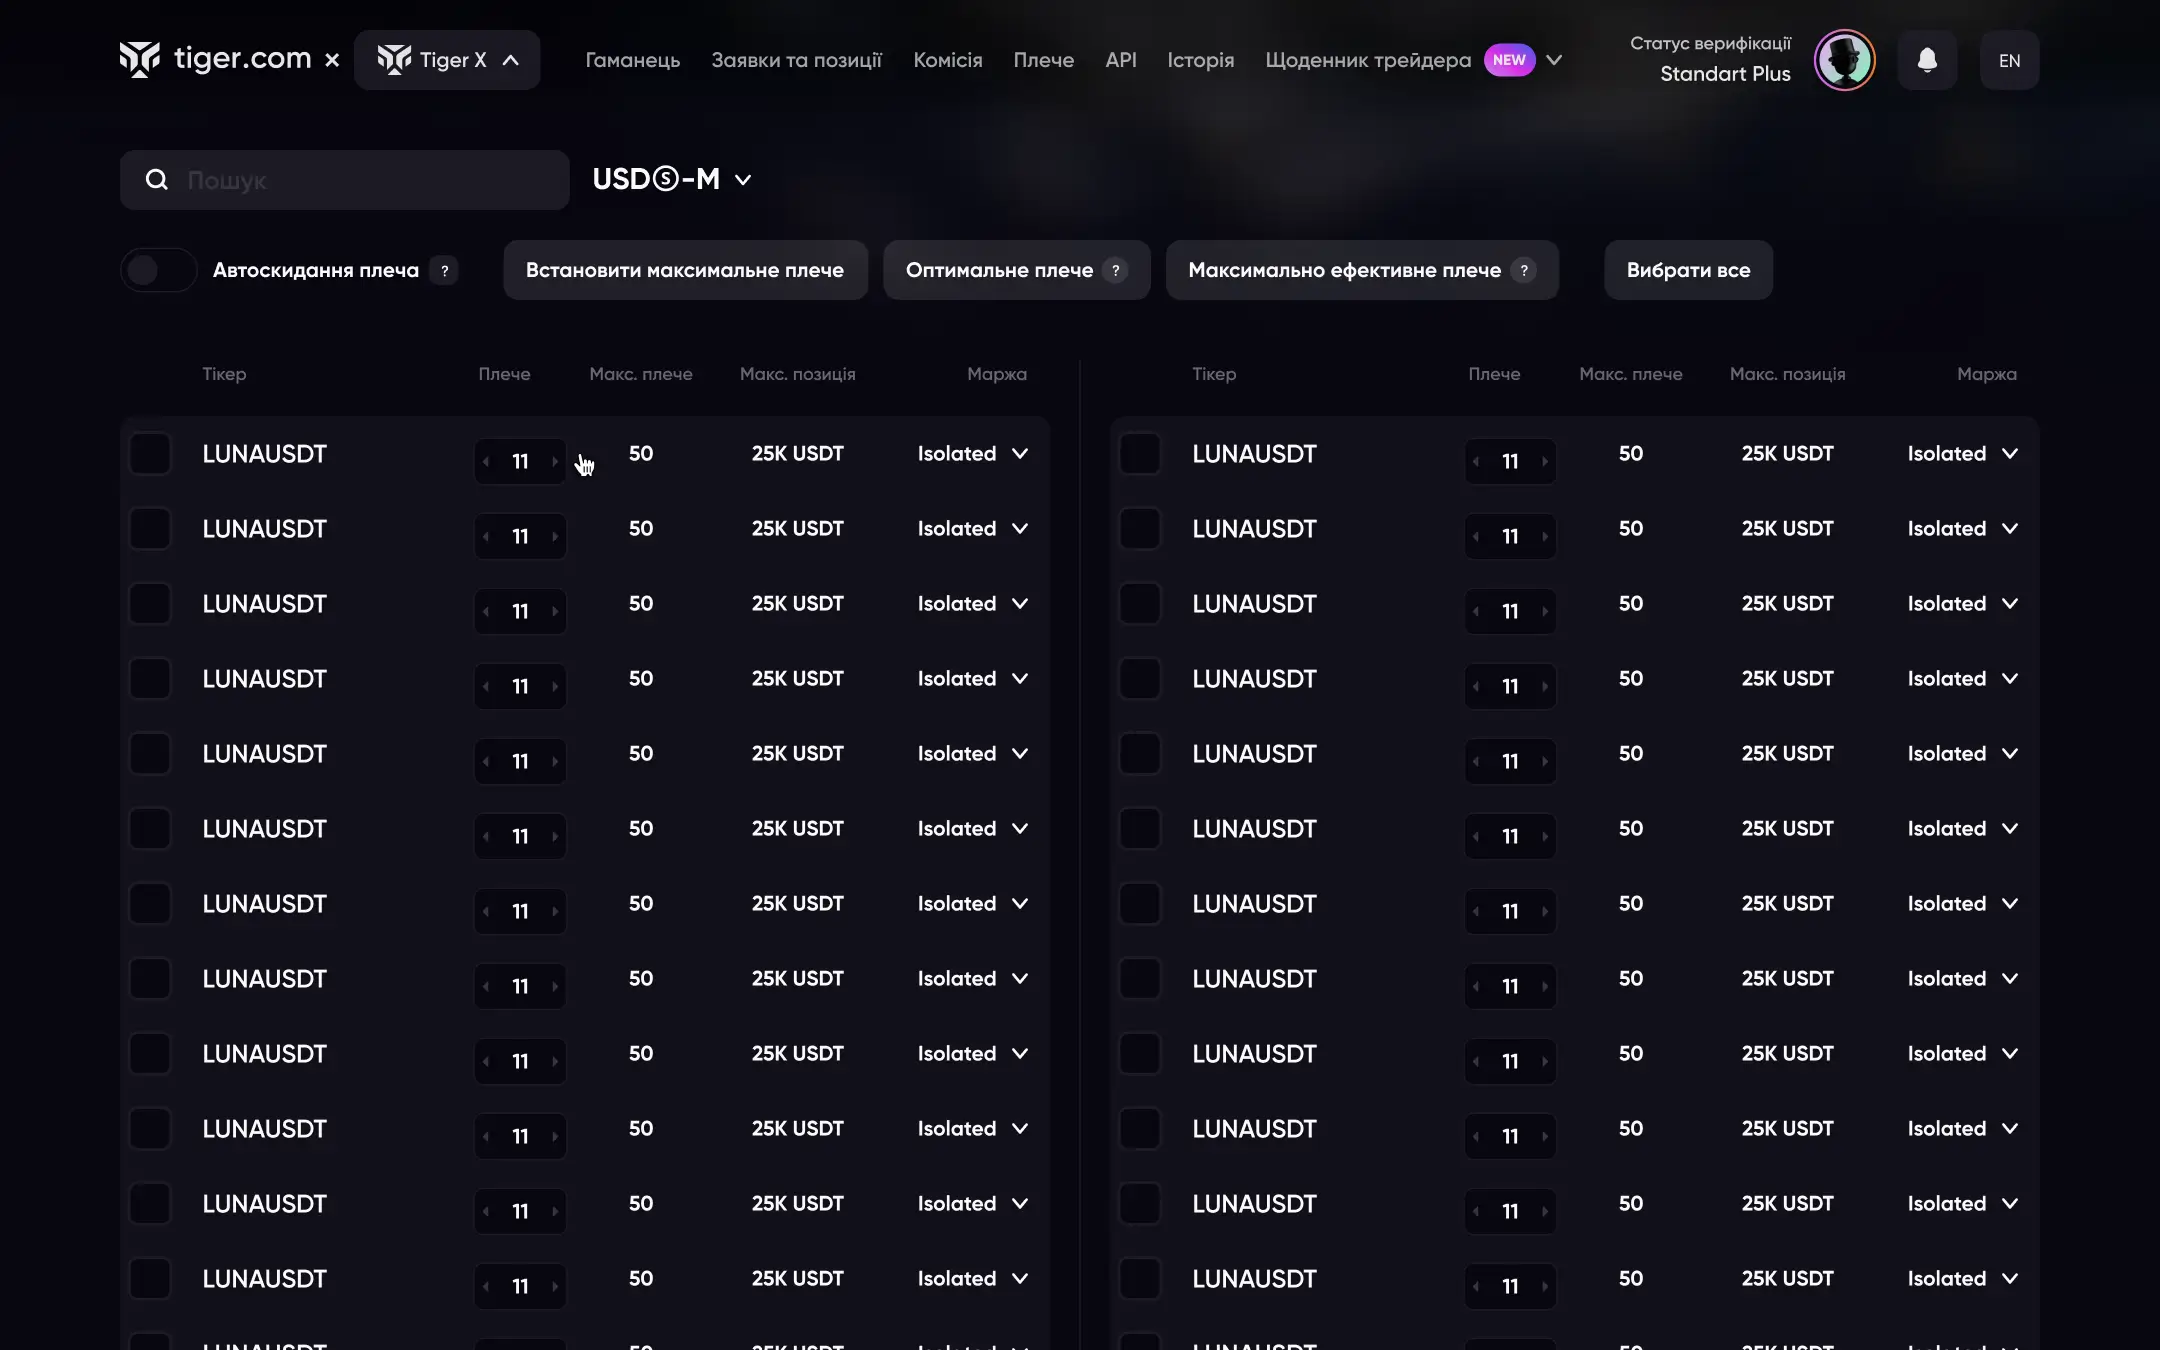Viewport: 2160px width, 1350px height.
Task: Open the user profile avatar
Action: tap(1844, 60)
